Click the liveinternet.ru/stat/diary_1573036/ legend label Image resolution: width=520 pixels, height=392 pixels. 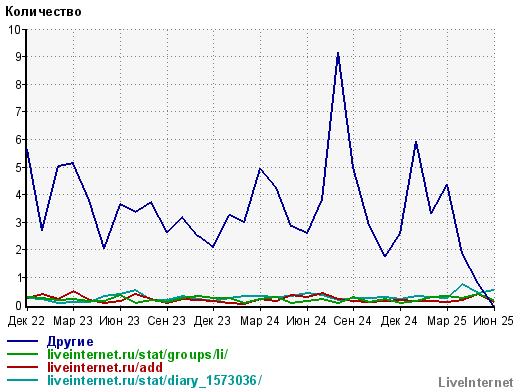155,380
